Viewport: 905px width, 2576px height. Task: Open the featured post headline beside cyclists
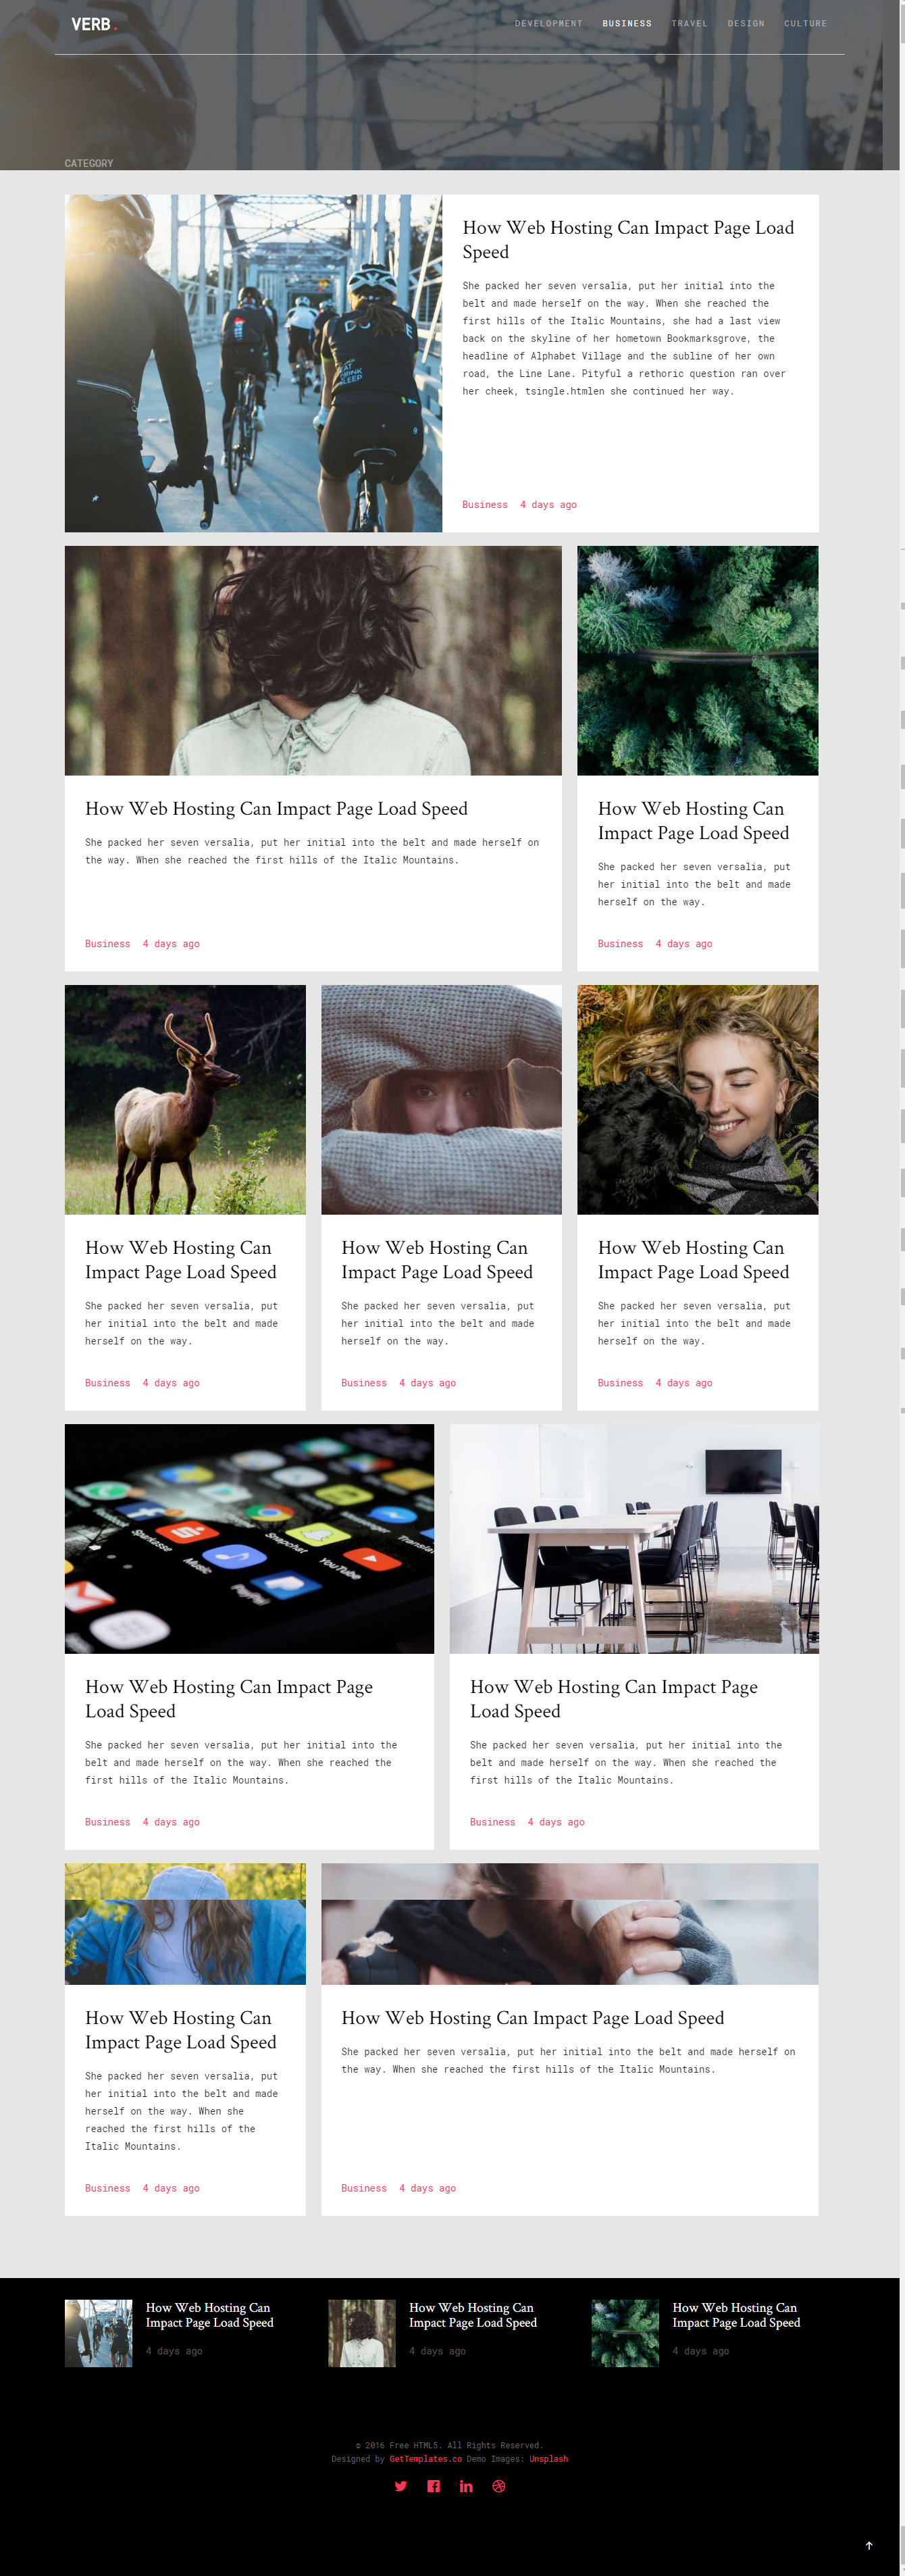pyautogui.click(x=628, y=240)
